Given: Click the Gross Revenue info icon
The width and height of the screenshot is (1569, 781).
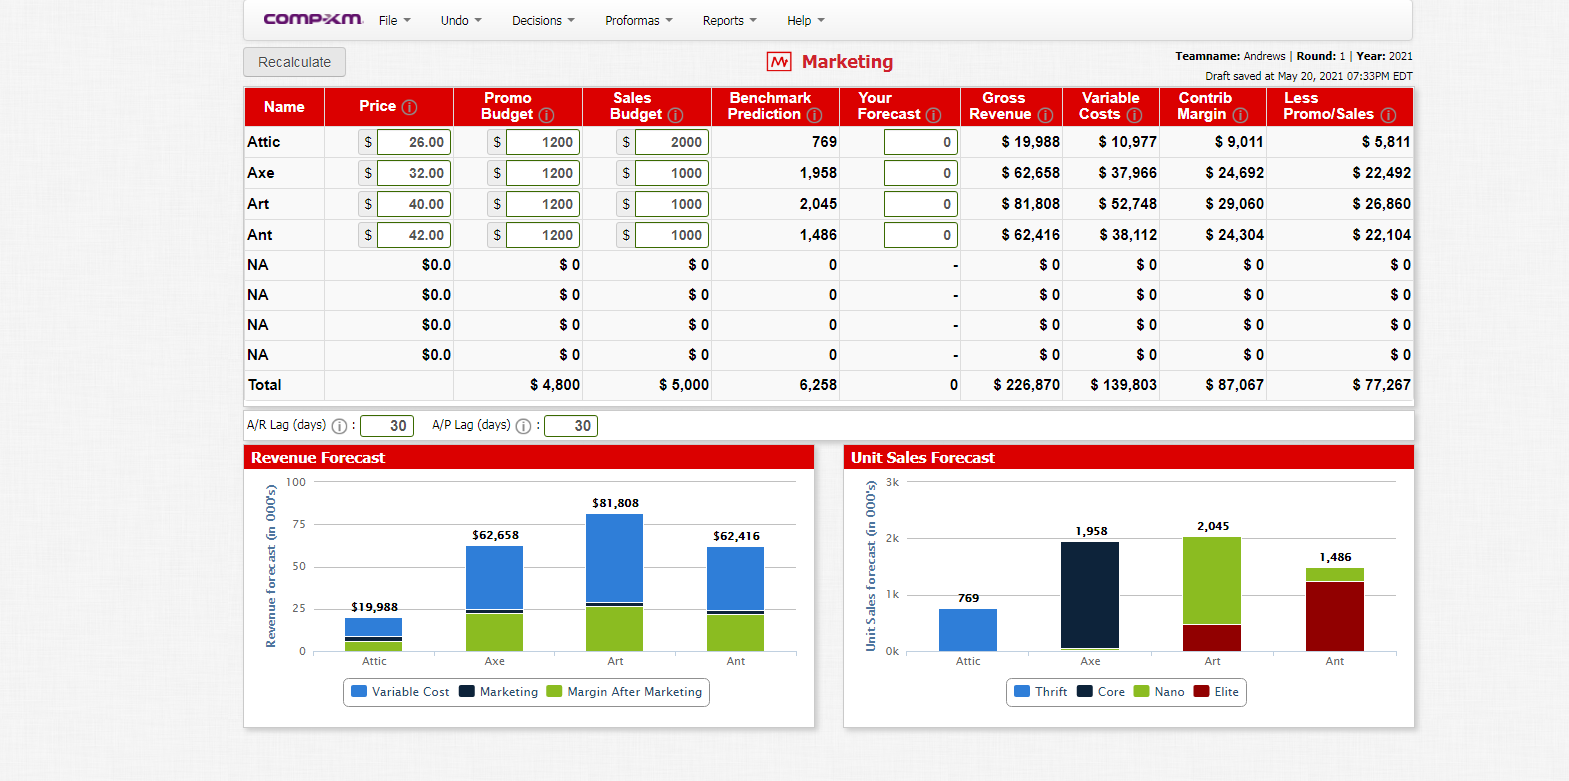Looking at the screenshot, I should tap(1045, 115).
